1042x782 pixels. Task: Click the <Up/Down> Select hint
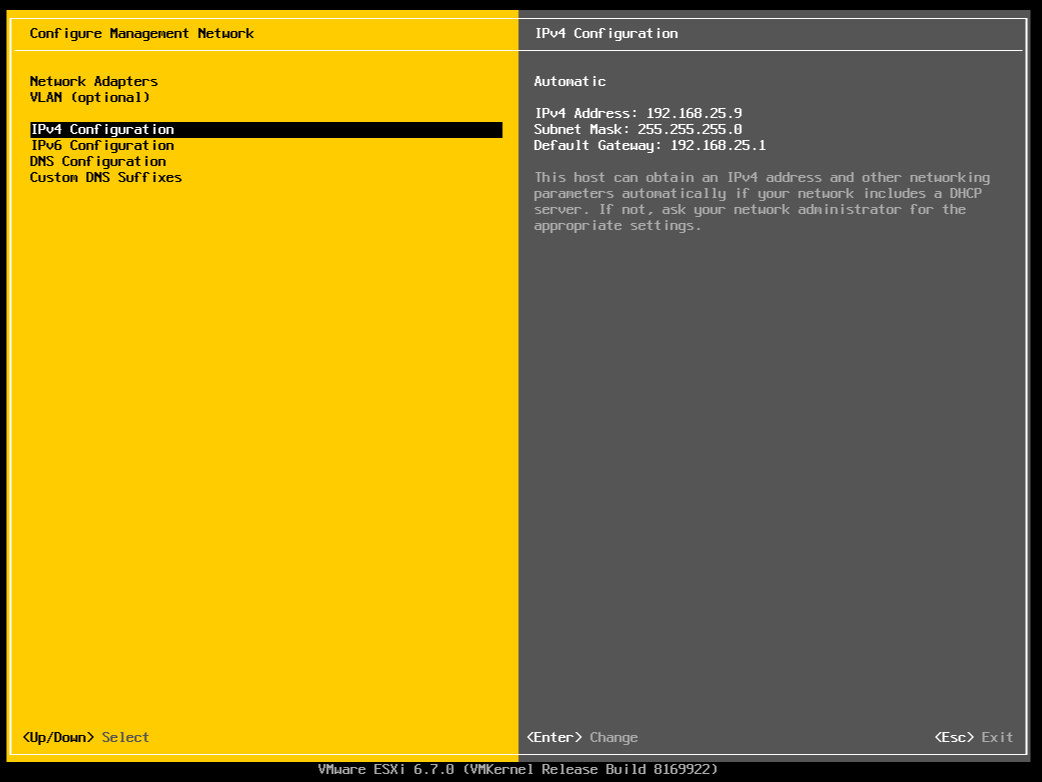[86, 737]
